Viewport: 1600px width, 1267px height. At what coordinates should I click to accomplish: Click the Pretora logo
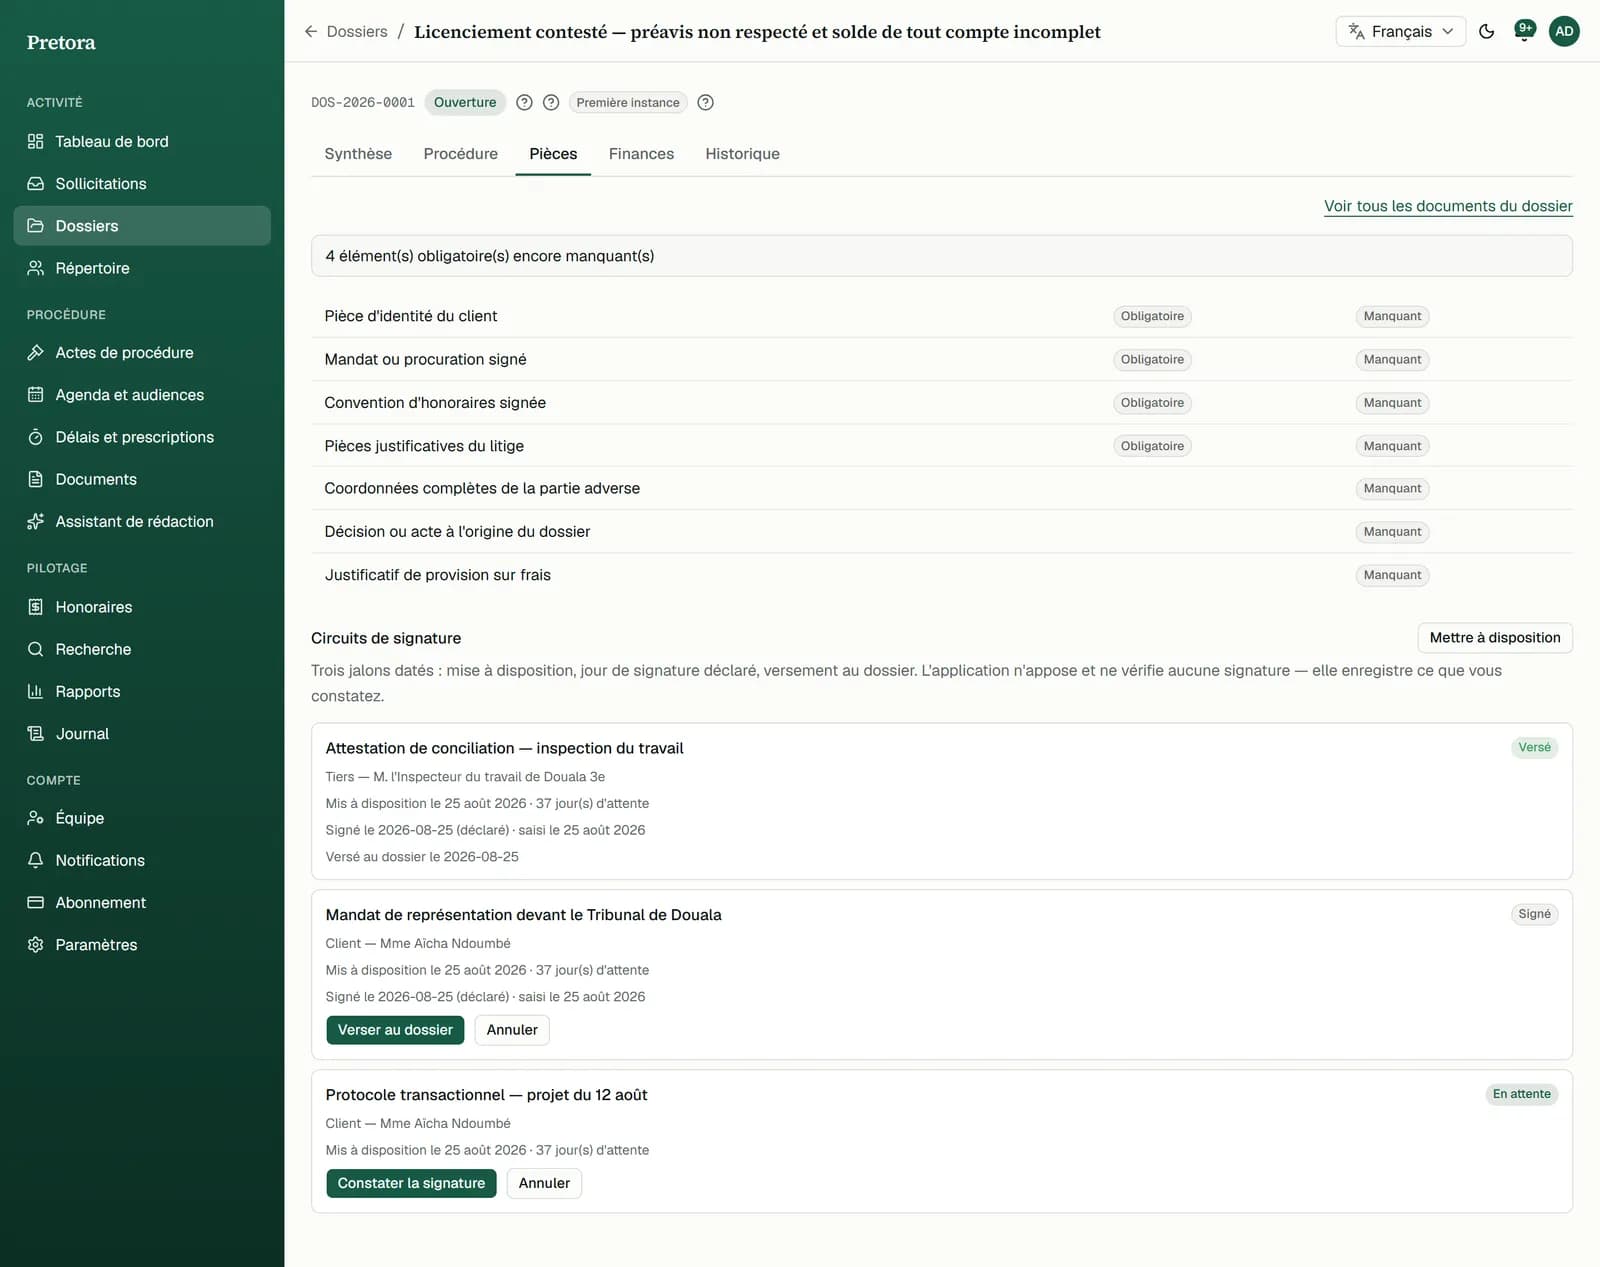pyautogui.click(x=61, y=42)
